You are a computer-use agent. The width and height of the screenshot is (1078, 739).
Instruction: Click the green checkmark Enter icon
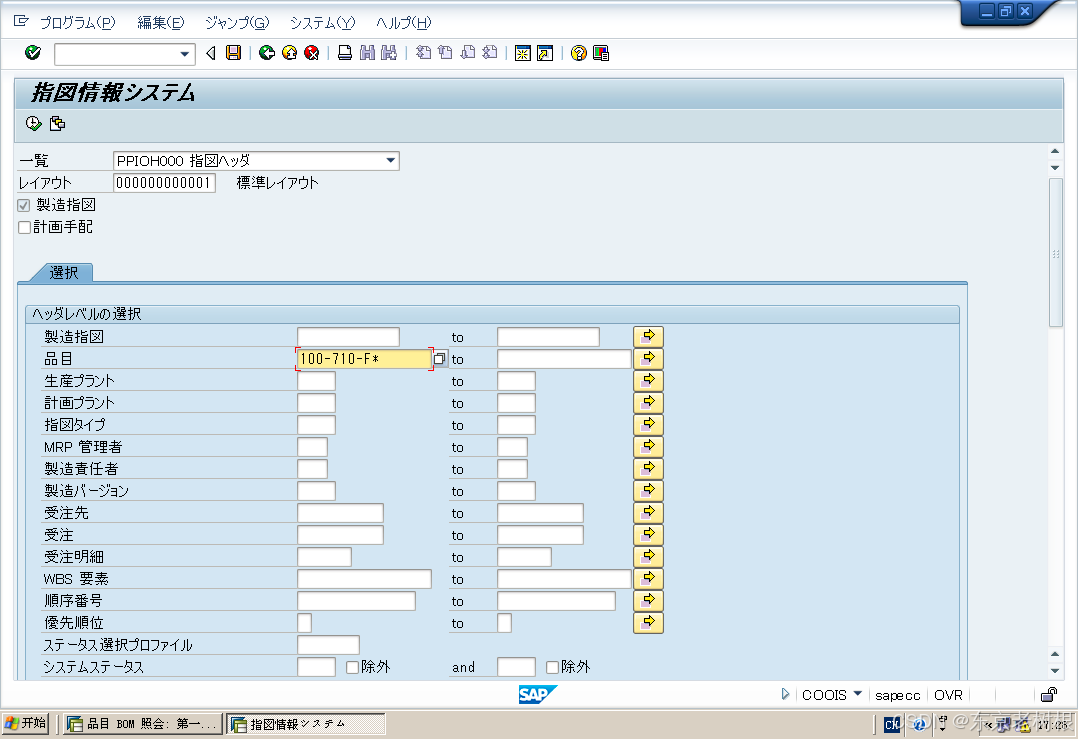(x=32, y=53)
